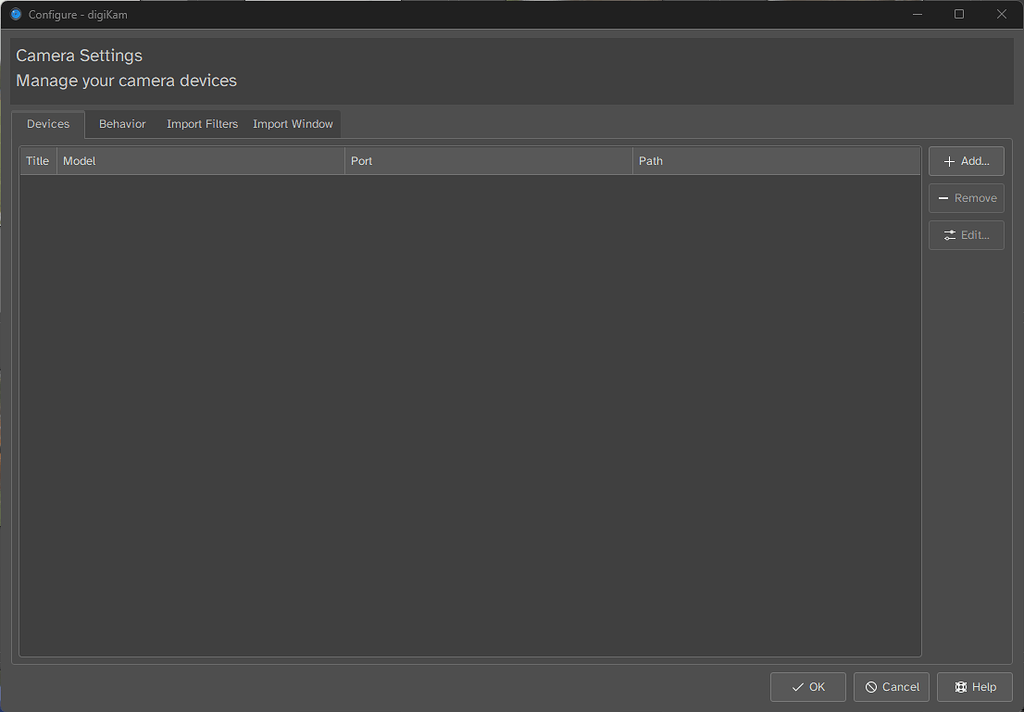Open the Edit camera dialog
The width and height of the screenshot is (1024, 712).
click(966, 235)
